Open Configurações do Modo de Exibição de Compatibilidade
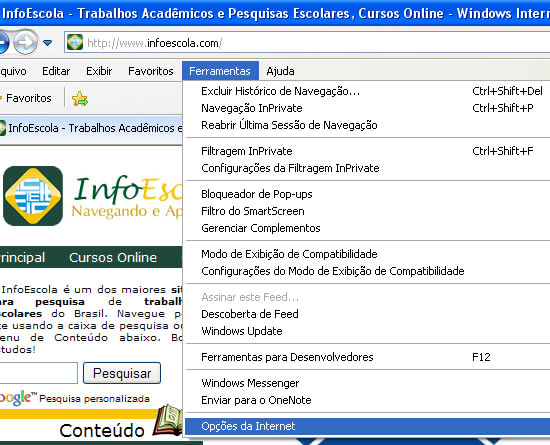 pyautogui.click(x=367, y=271)
